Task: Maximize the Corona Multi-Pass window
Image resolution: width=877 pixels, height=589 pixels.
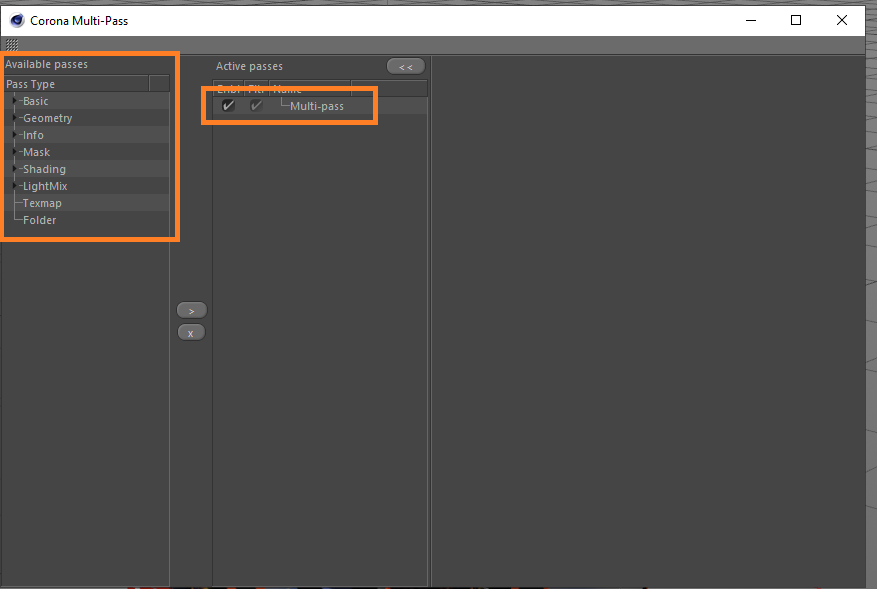Action: (x=796, y=21)
